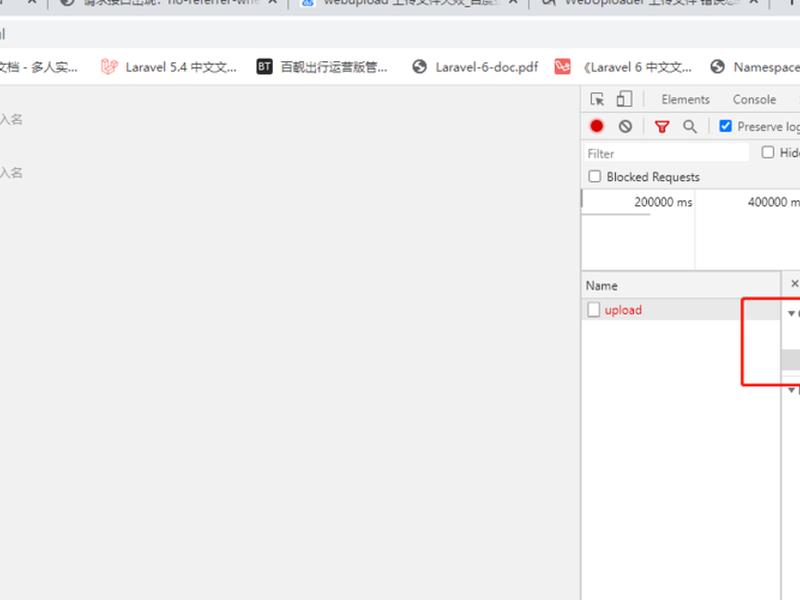
Task: Collapse the second section triangle in details
Action: (x=791, y=390)
